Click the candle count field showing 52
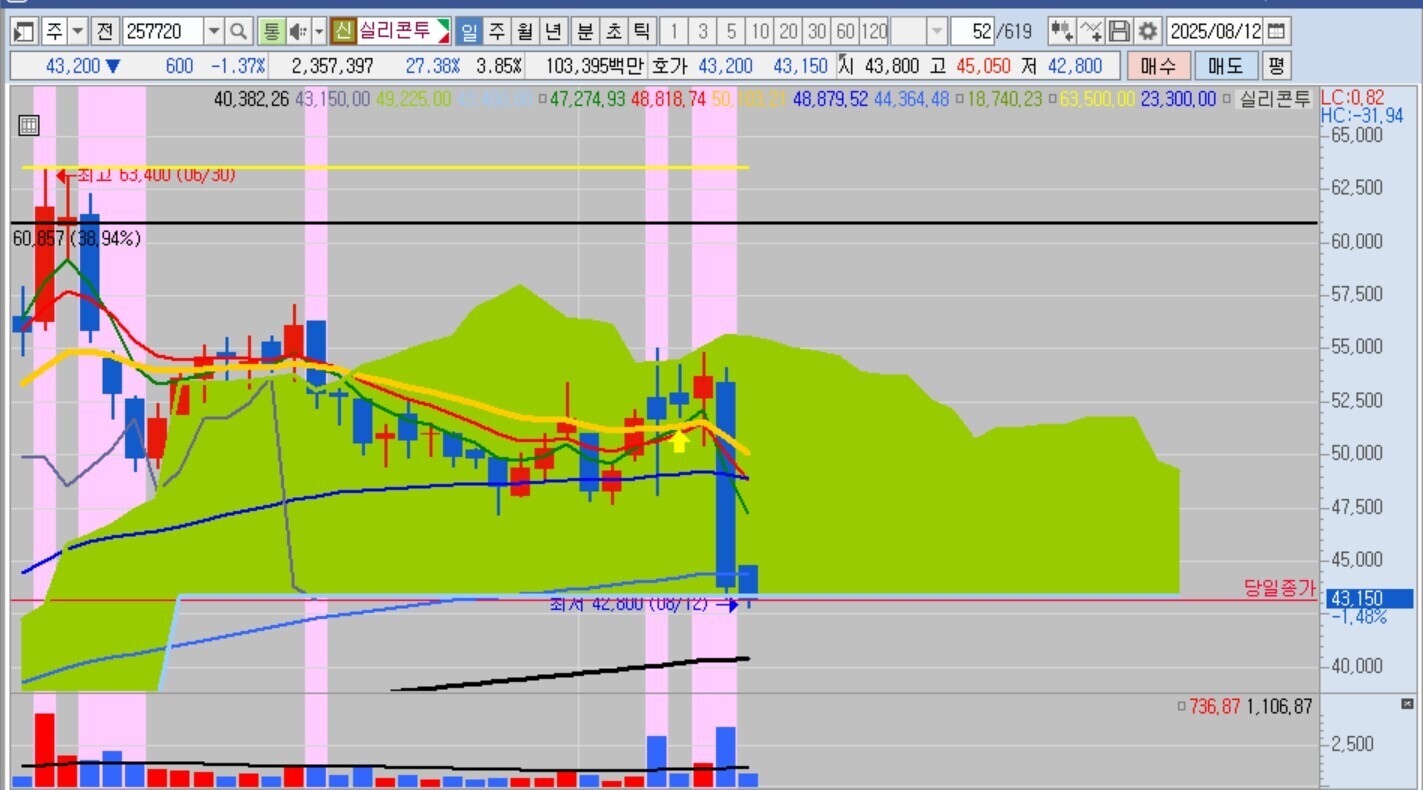1423x790 pixels. click(x=972, y=31)
